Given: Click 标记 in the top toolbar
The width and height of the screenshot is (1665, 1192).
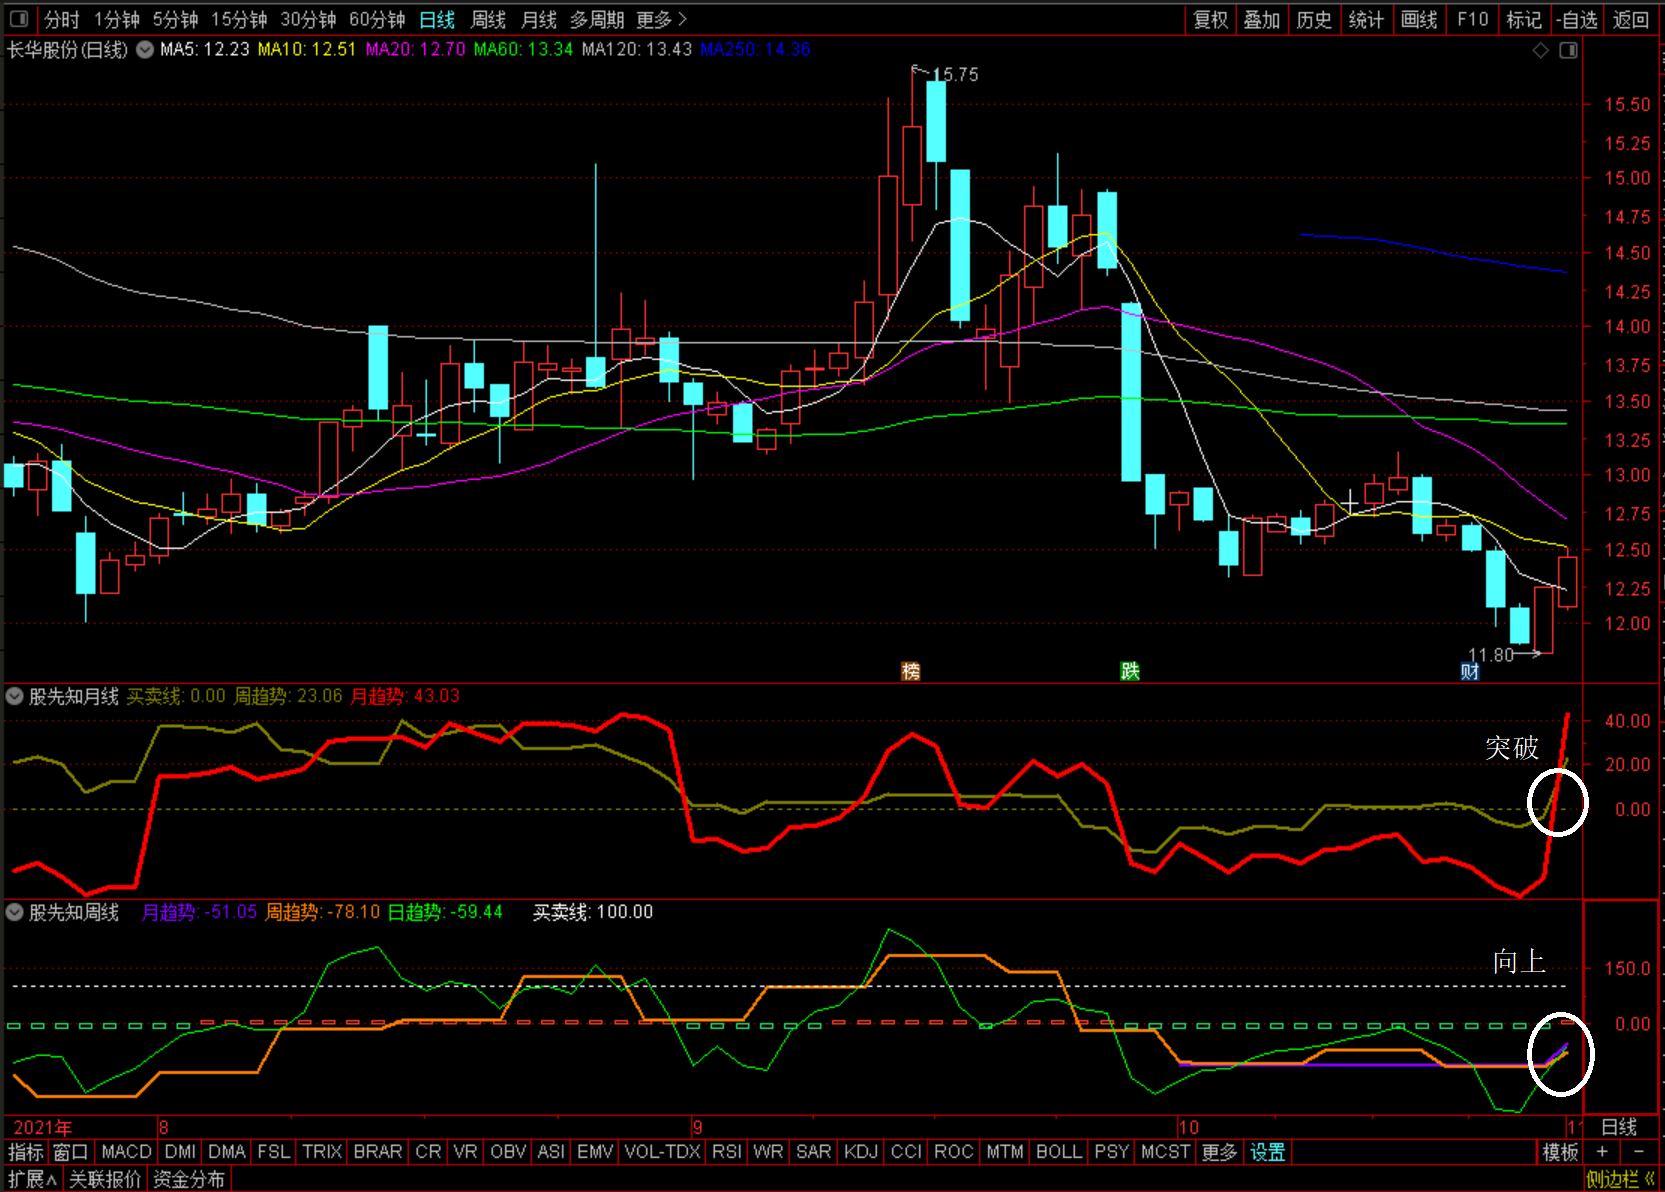Looking at the screenshot, I should point(1525,20).
